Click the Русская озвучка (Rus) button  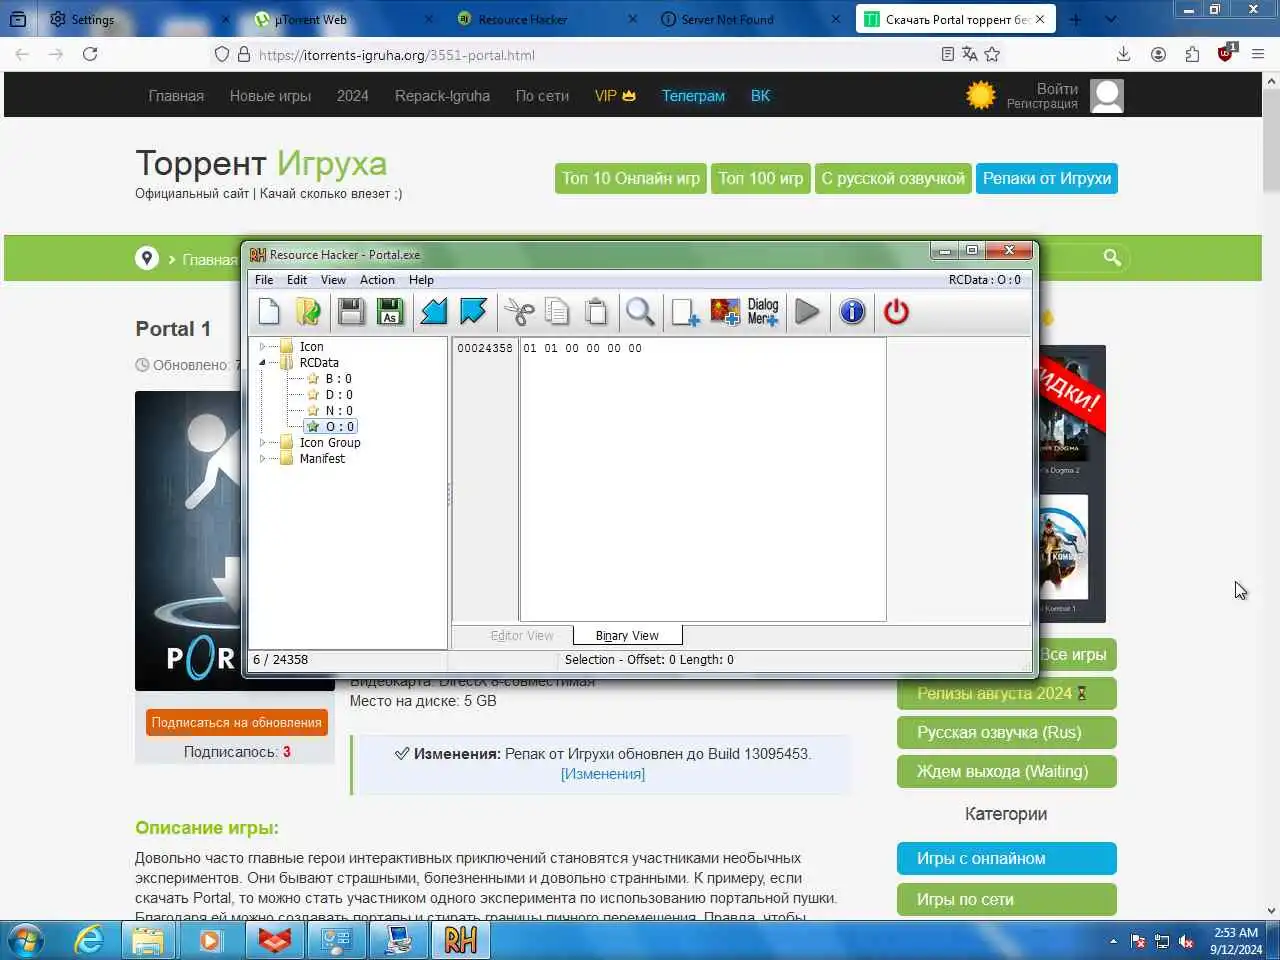pos(1007,732)
